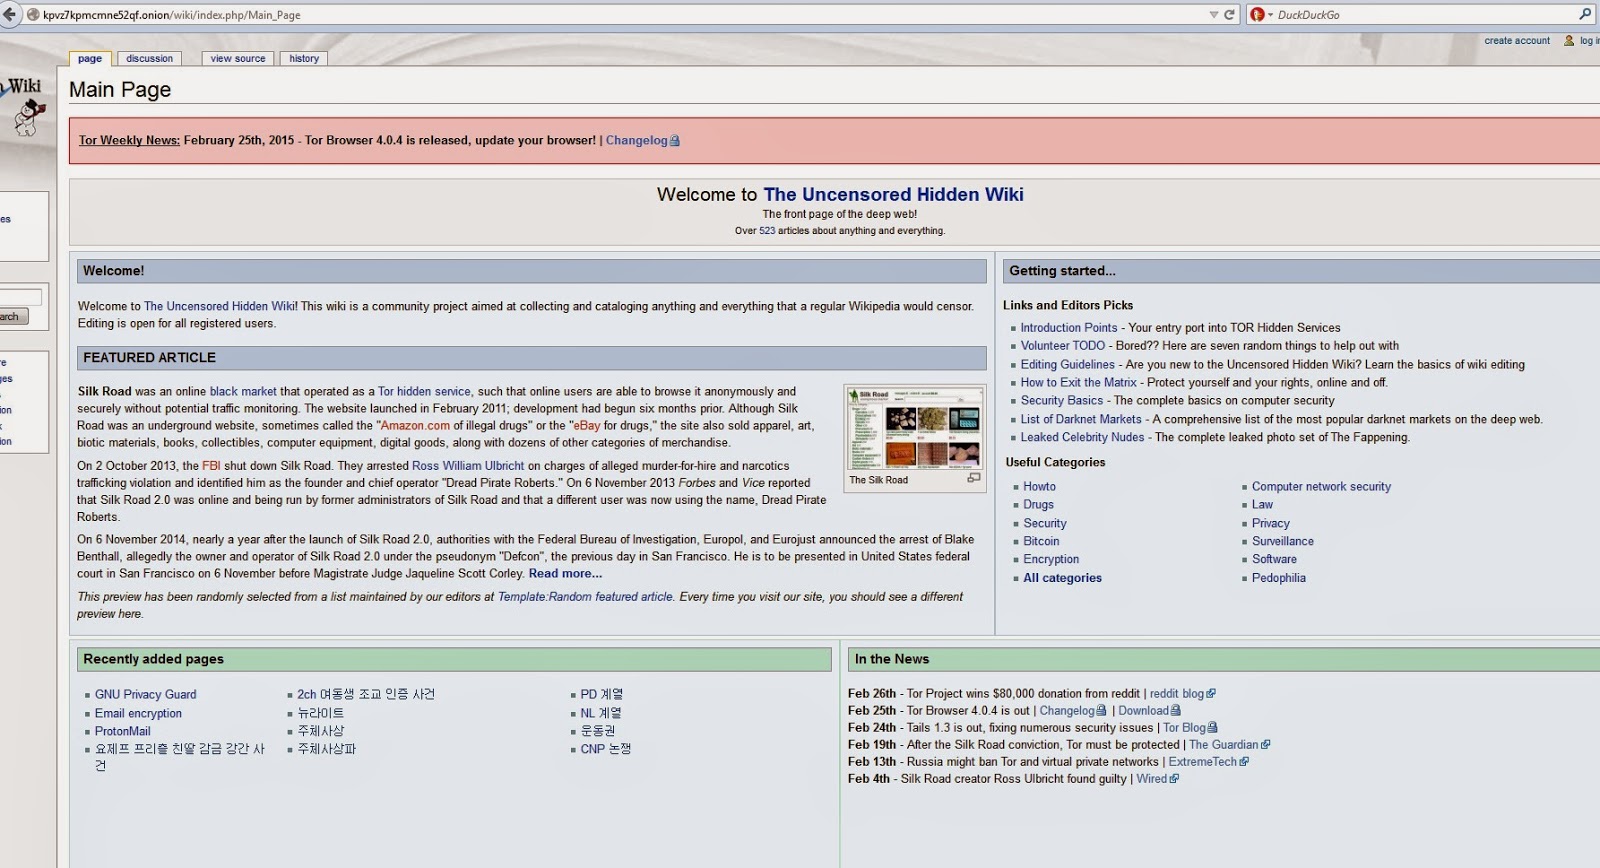Image resolution: width=1600 pixels, height=868 pixels.
Task: Open Email encryption page
Action: pyautogui.click(x=138, y=714)
